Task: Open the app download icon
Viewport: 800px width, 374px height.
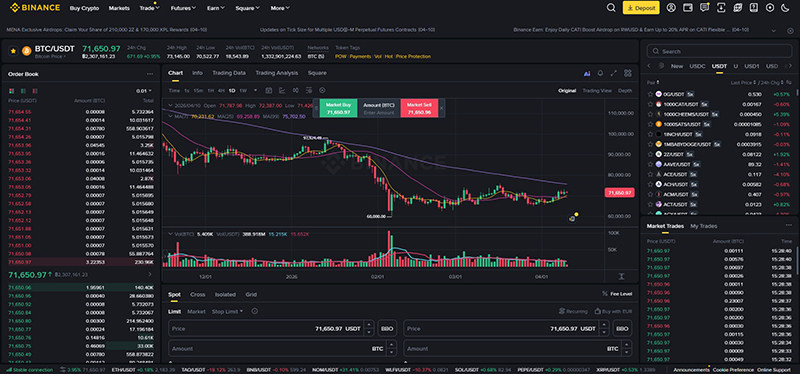Action: click(x=721, y=8)
